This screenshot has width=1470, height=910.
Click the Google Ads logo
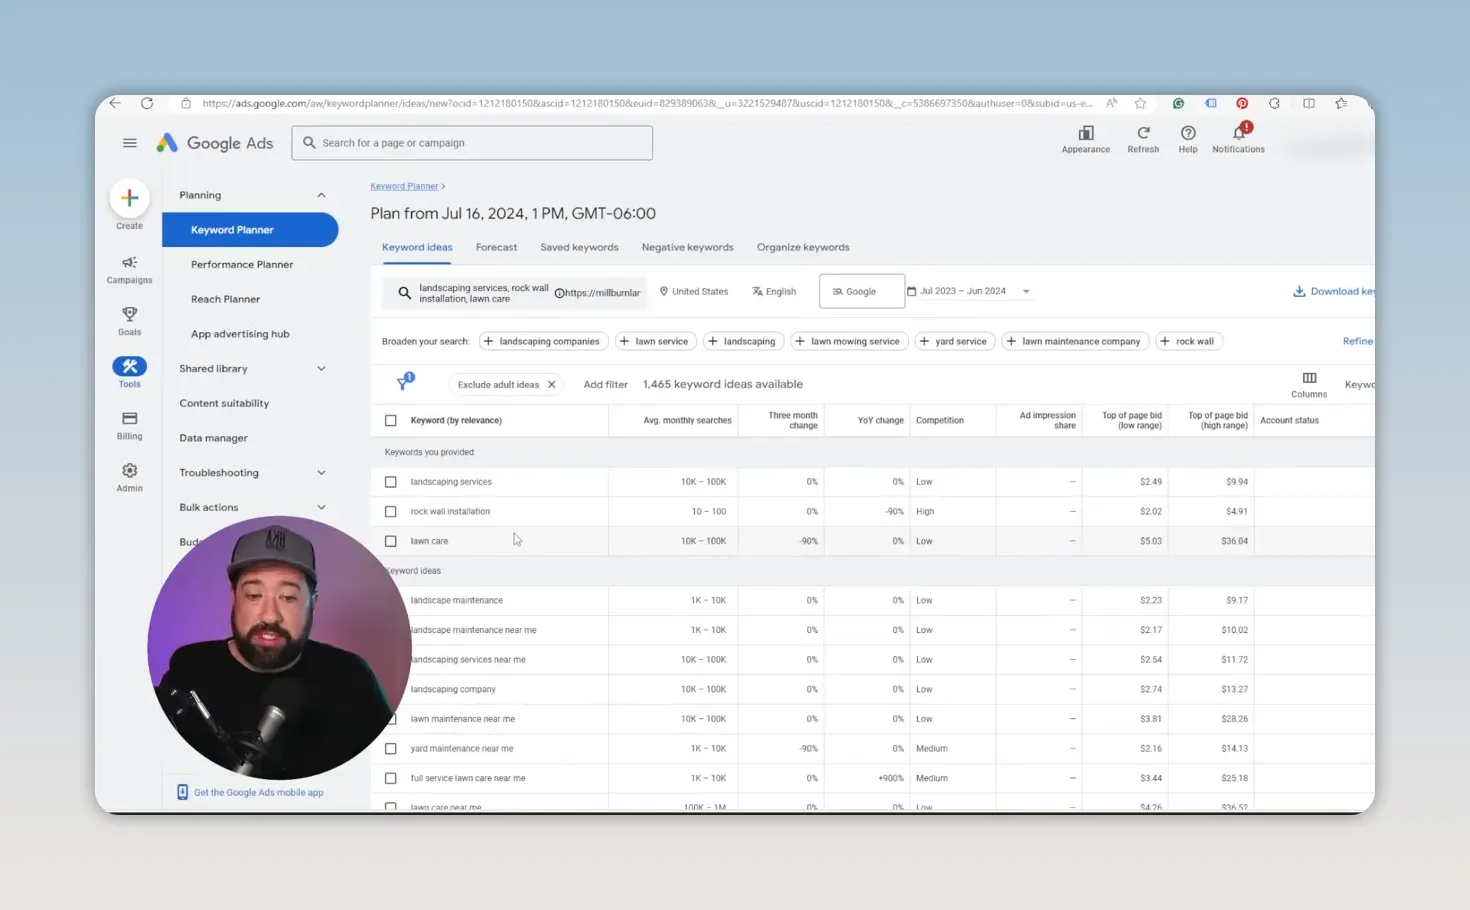coord(215,143)
